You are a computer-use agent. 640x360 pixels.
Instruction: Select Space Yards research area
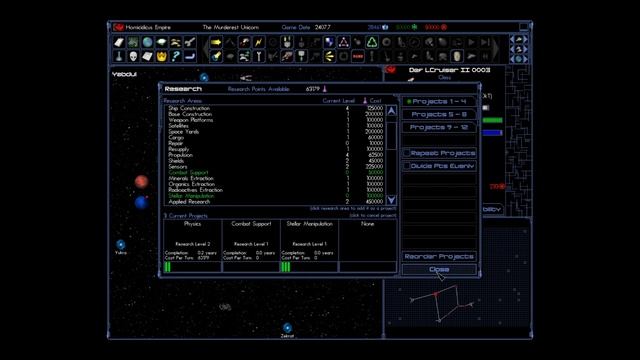tap(276, 131)
